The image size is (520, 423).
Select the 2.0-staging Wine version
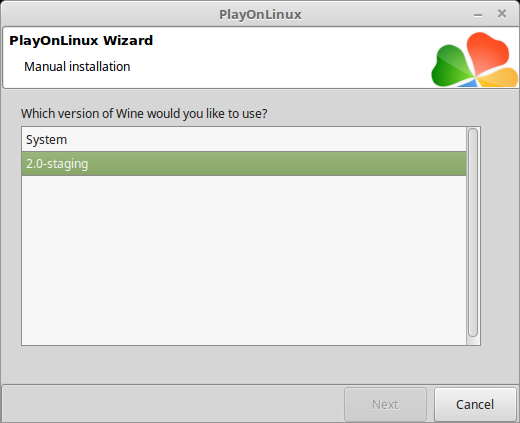coord(244,164)
